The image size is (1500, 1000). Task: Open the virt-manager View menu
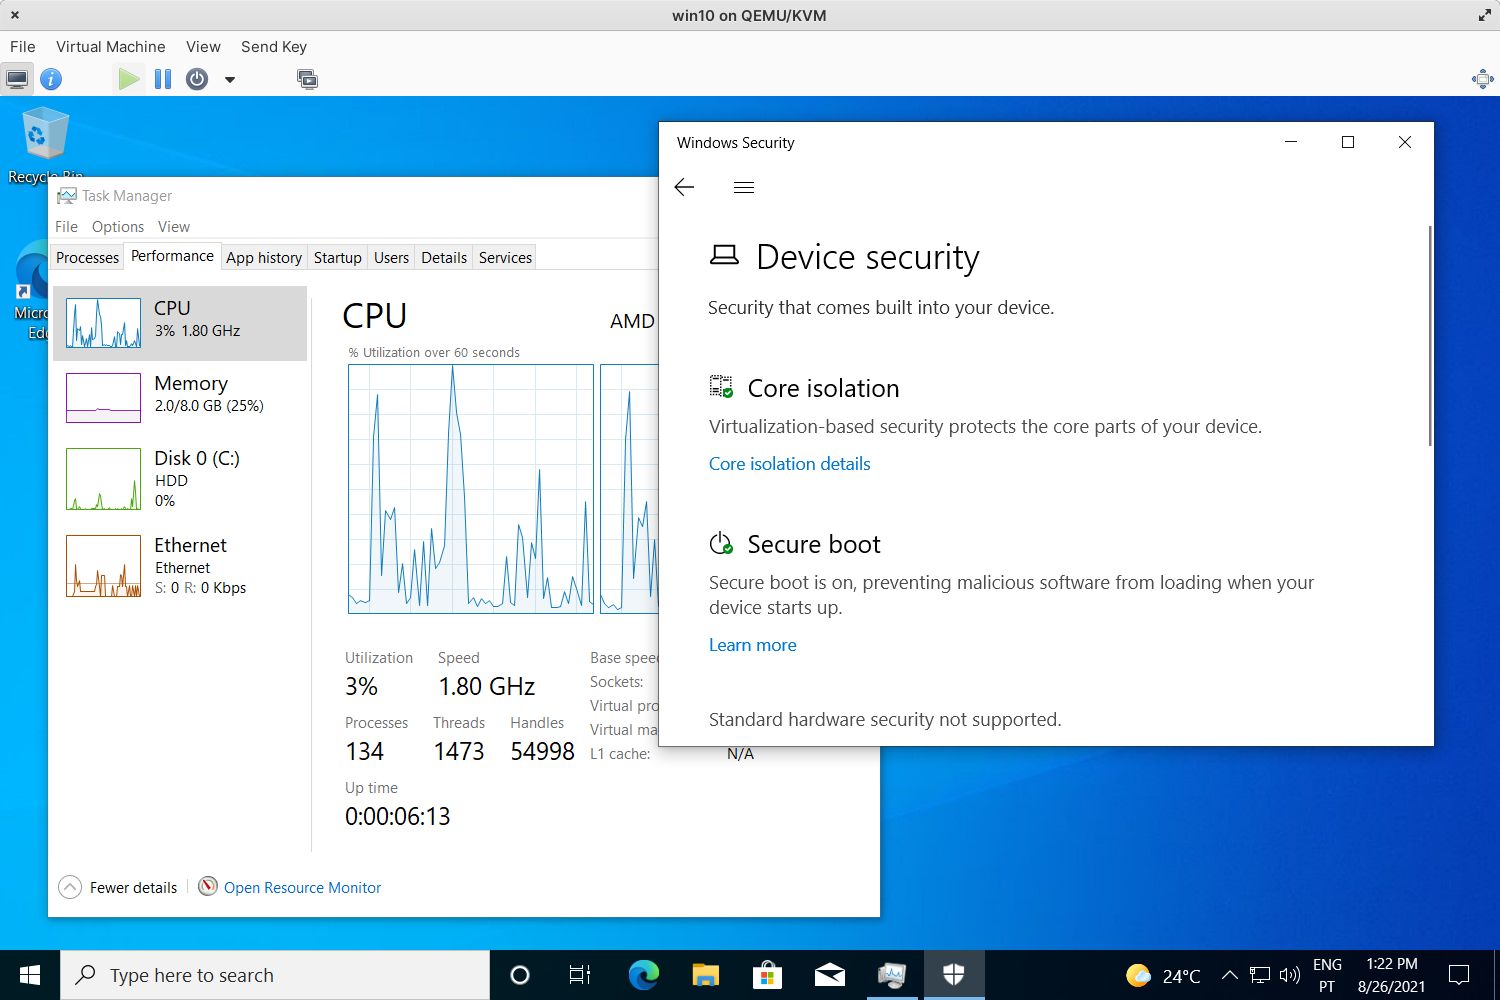tap(203, 47)
